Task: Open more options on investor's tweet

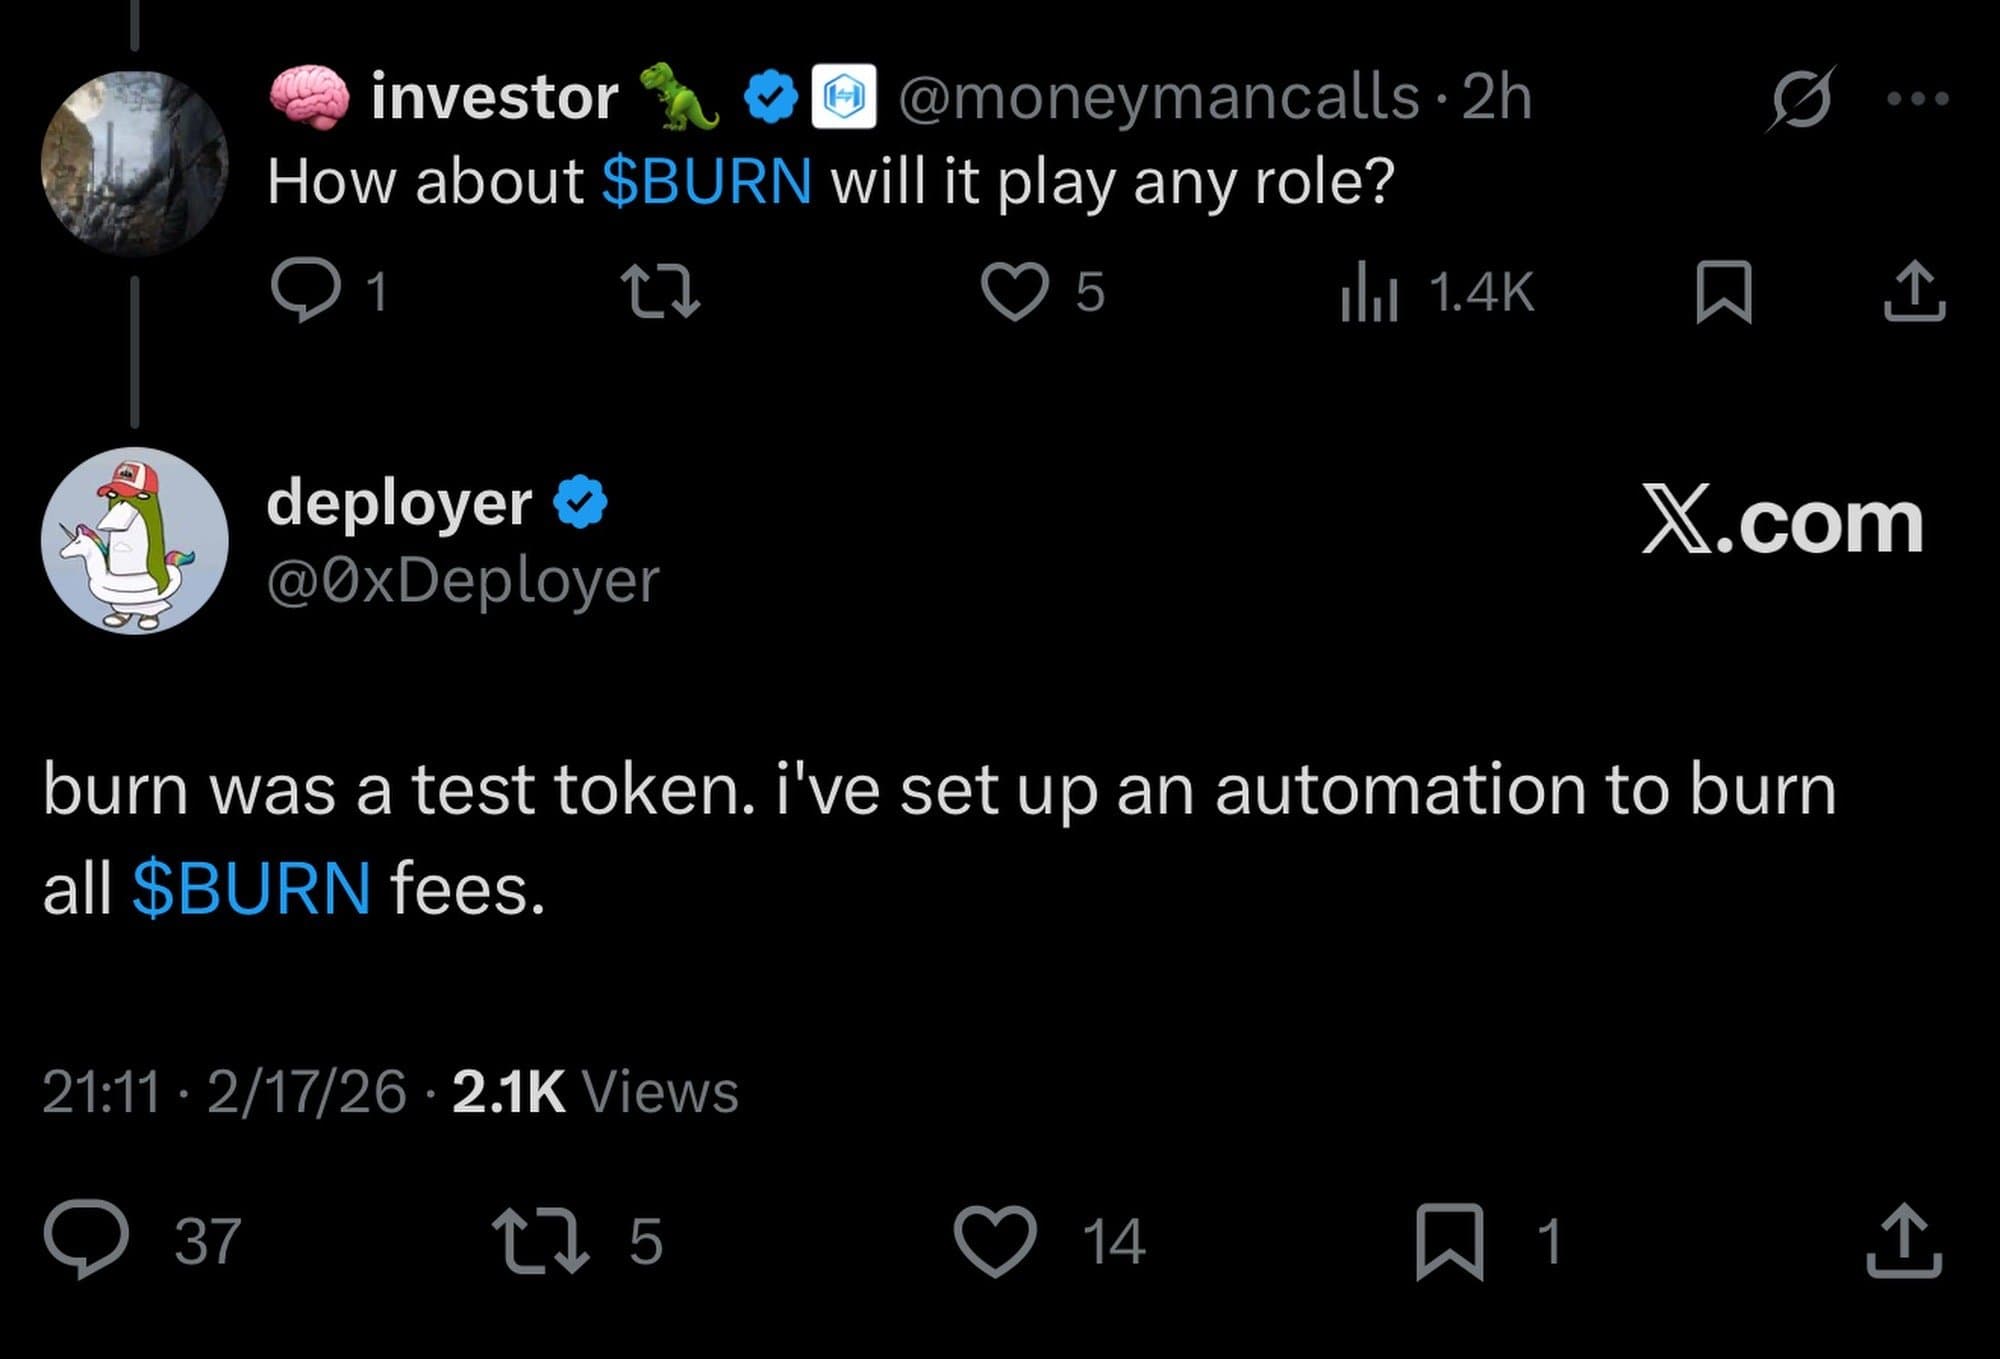Action: [x=1917, y=98]
